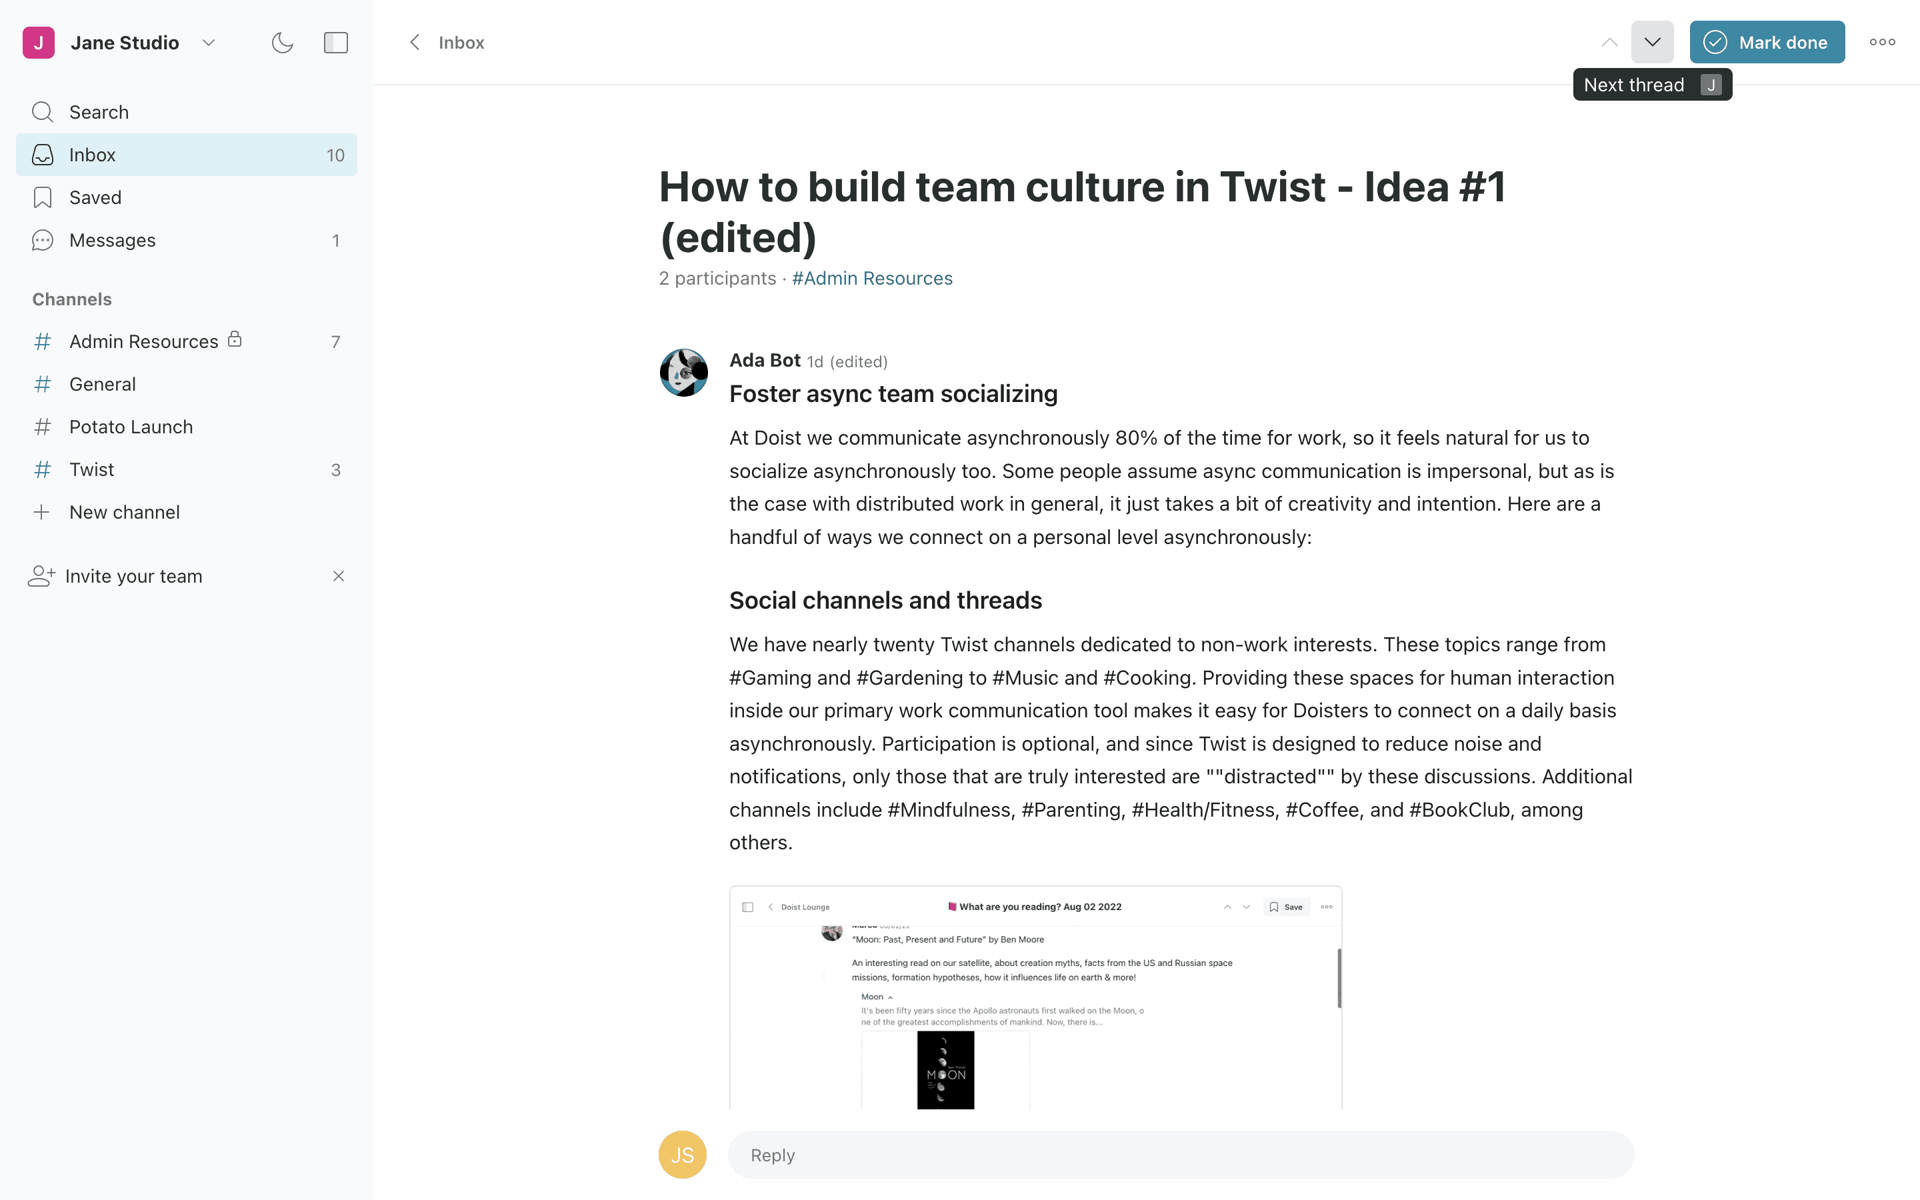The height and width of the screenshot is (1200, 1920).
Task: Click the Social channels and threads heading
Action: pyautogui.click(x=885, y=600)
